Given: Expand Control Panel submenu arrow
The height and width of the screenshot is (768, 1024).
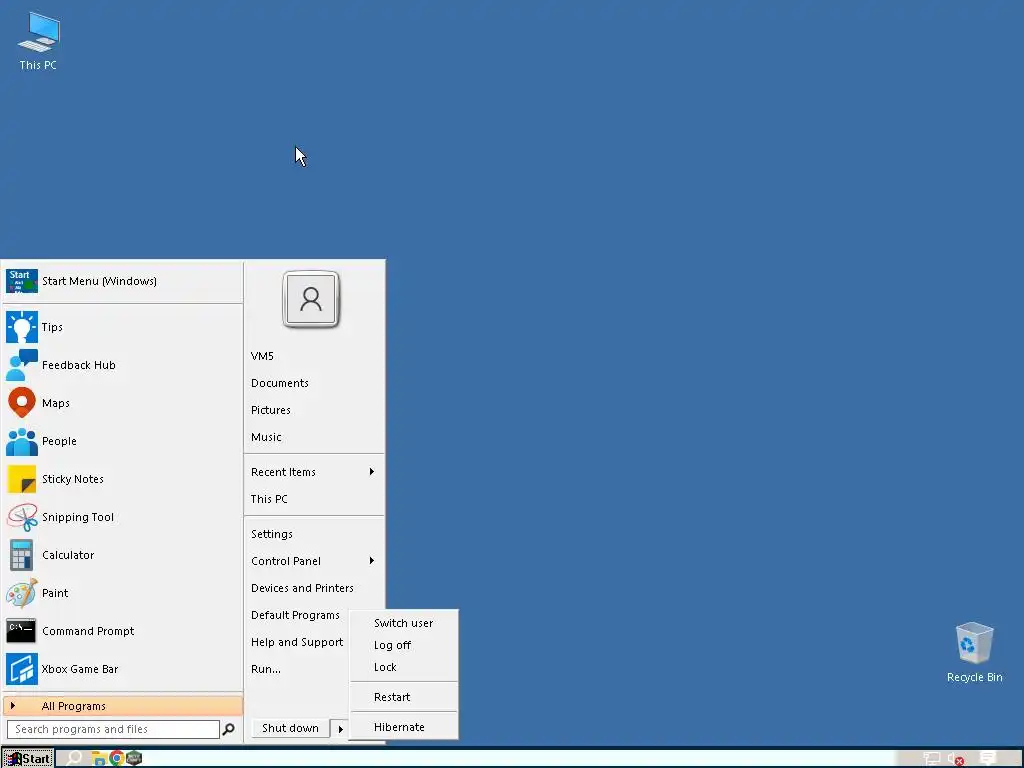Looking at the screenshot, I should point(372,560).
